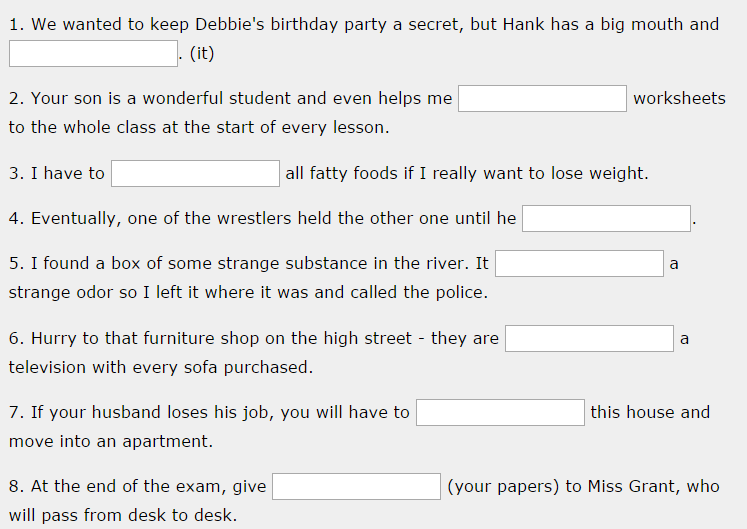
Task: Click the input box after "until he"
Action: click(606, 218)
